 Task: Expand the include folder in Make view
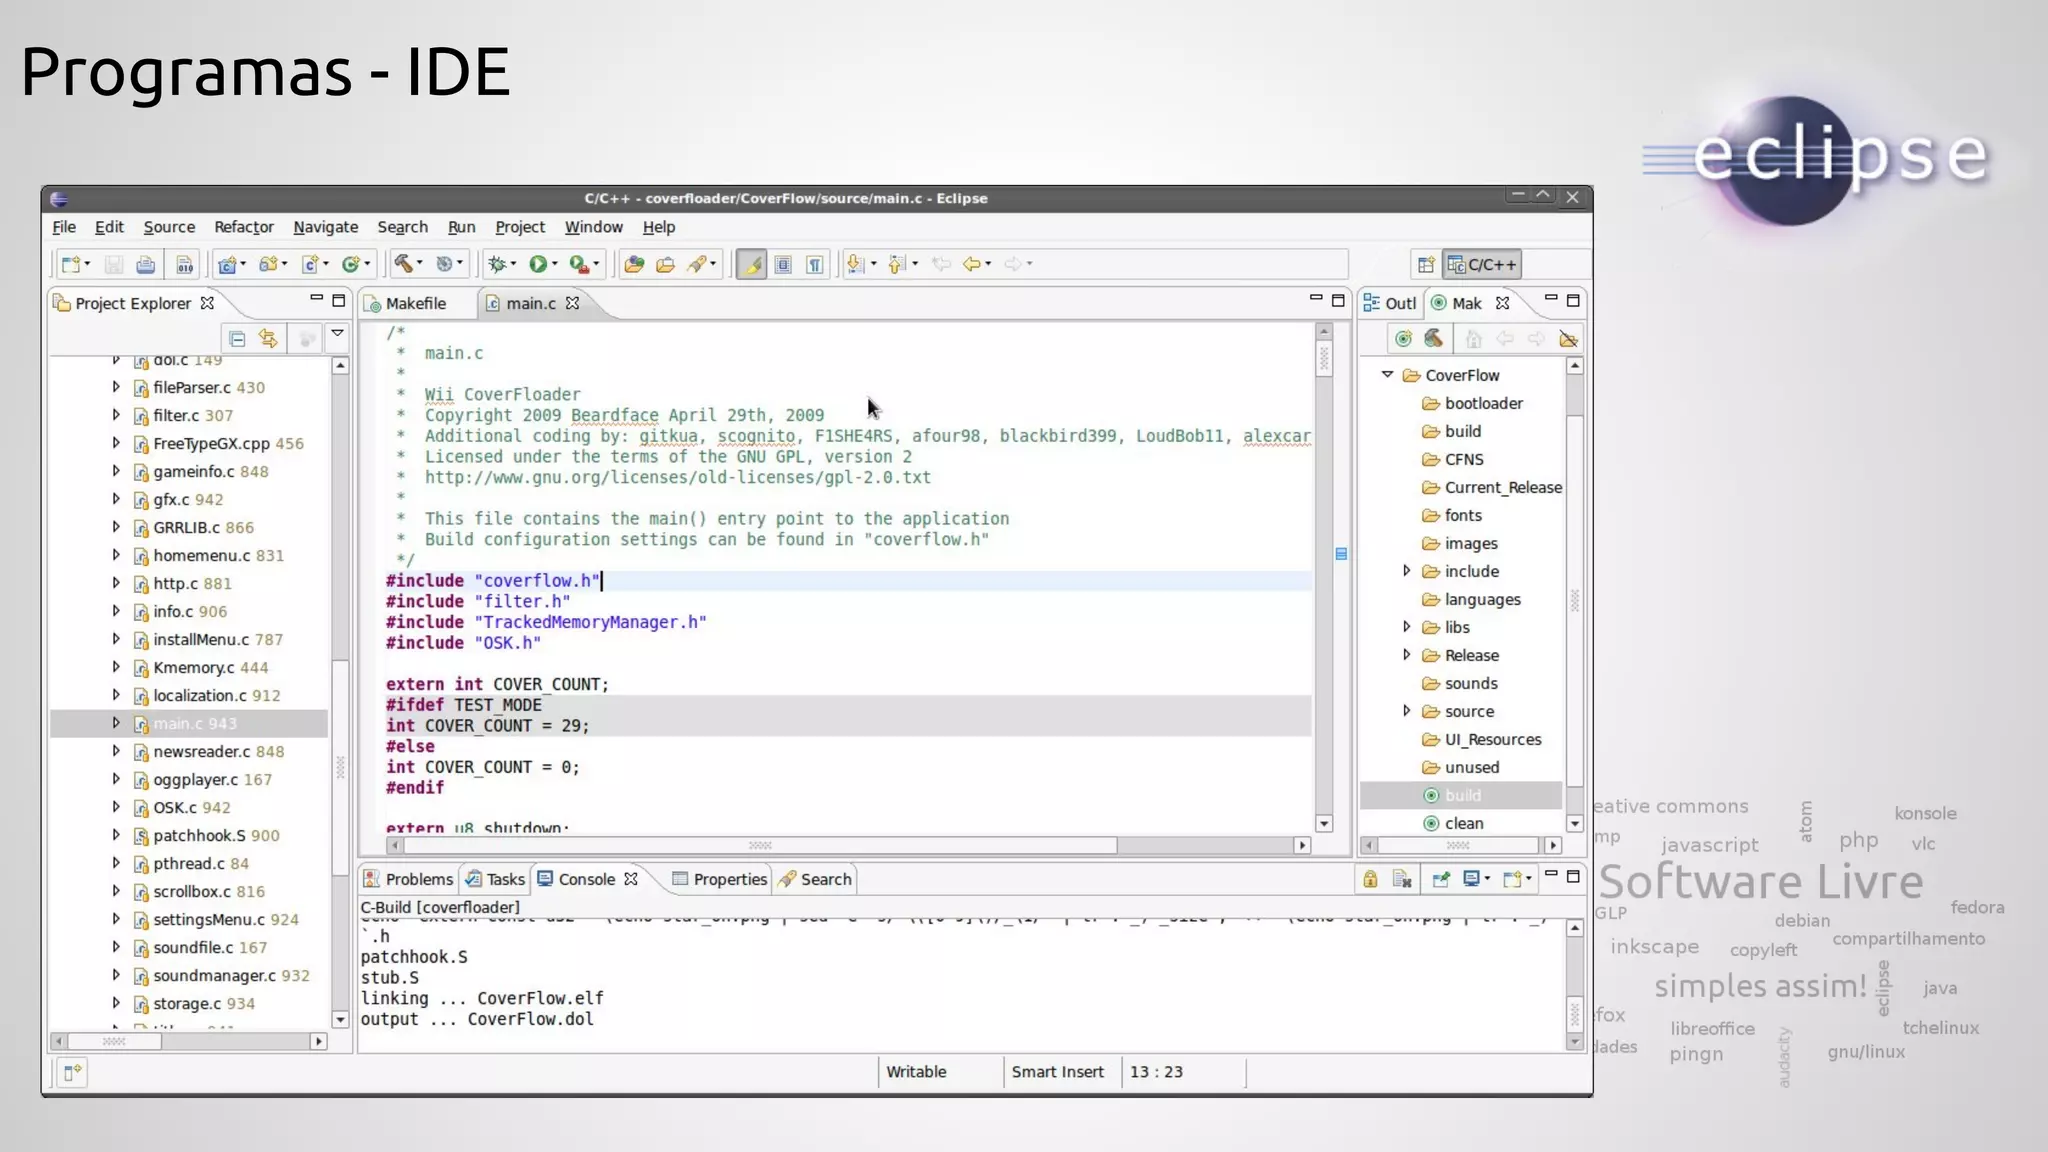(x=1407, y=571)
